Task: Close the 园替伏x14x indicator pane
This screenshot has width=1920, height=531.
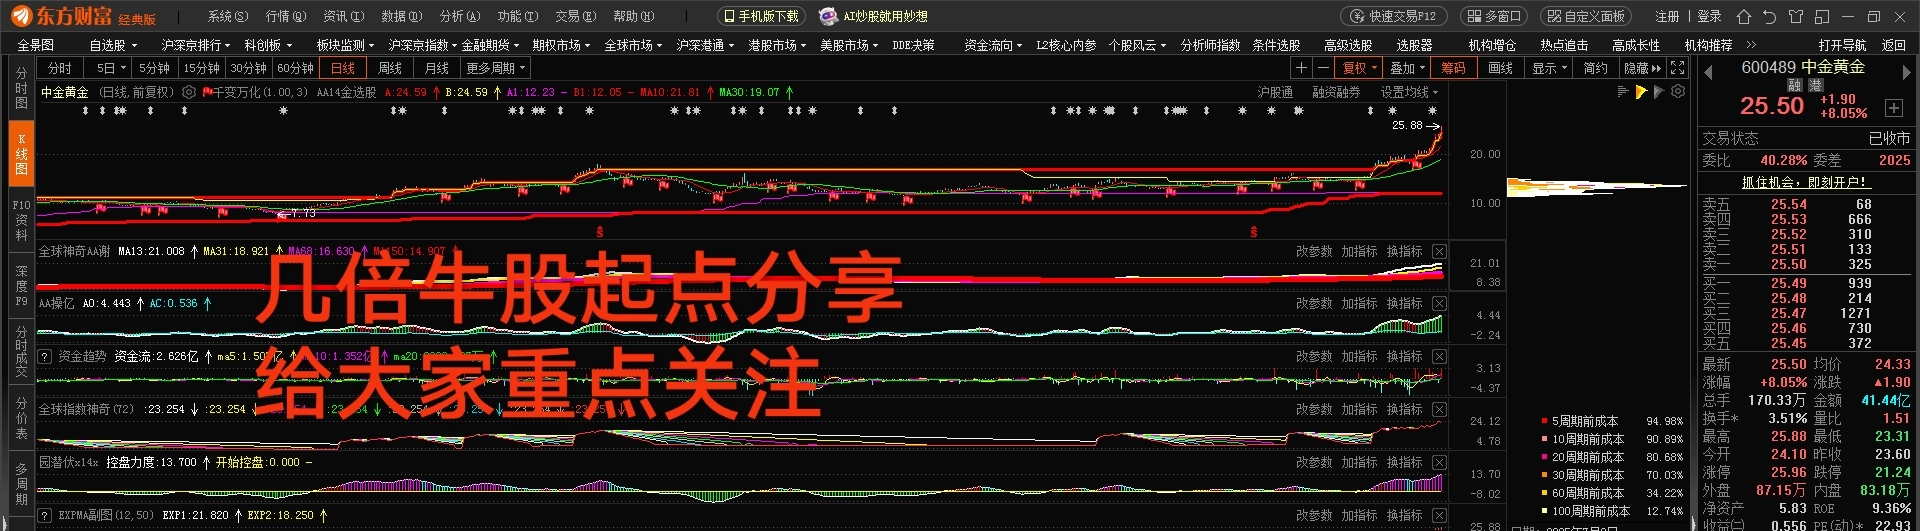Action: click(1439, 462)
